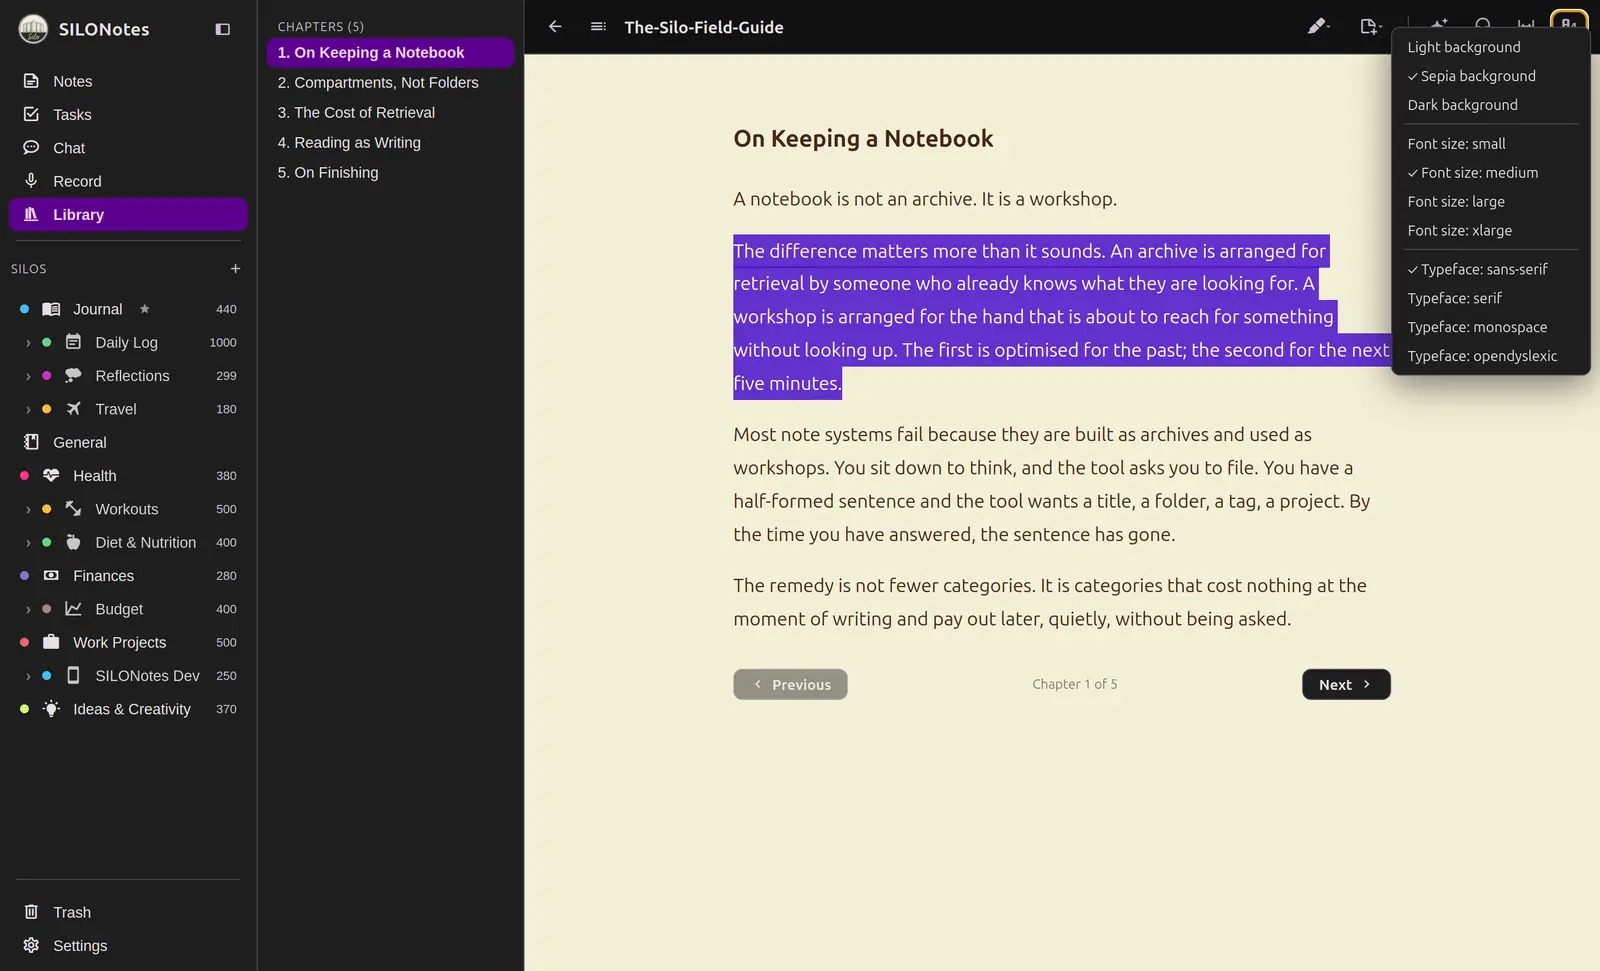Choose Typeface: monospace
The image size is (1600, 971).
click(1490, 327)
